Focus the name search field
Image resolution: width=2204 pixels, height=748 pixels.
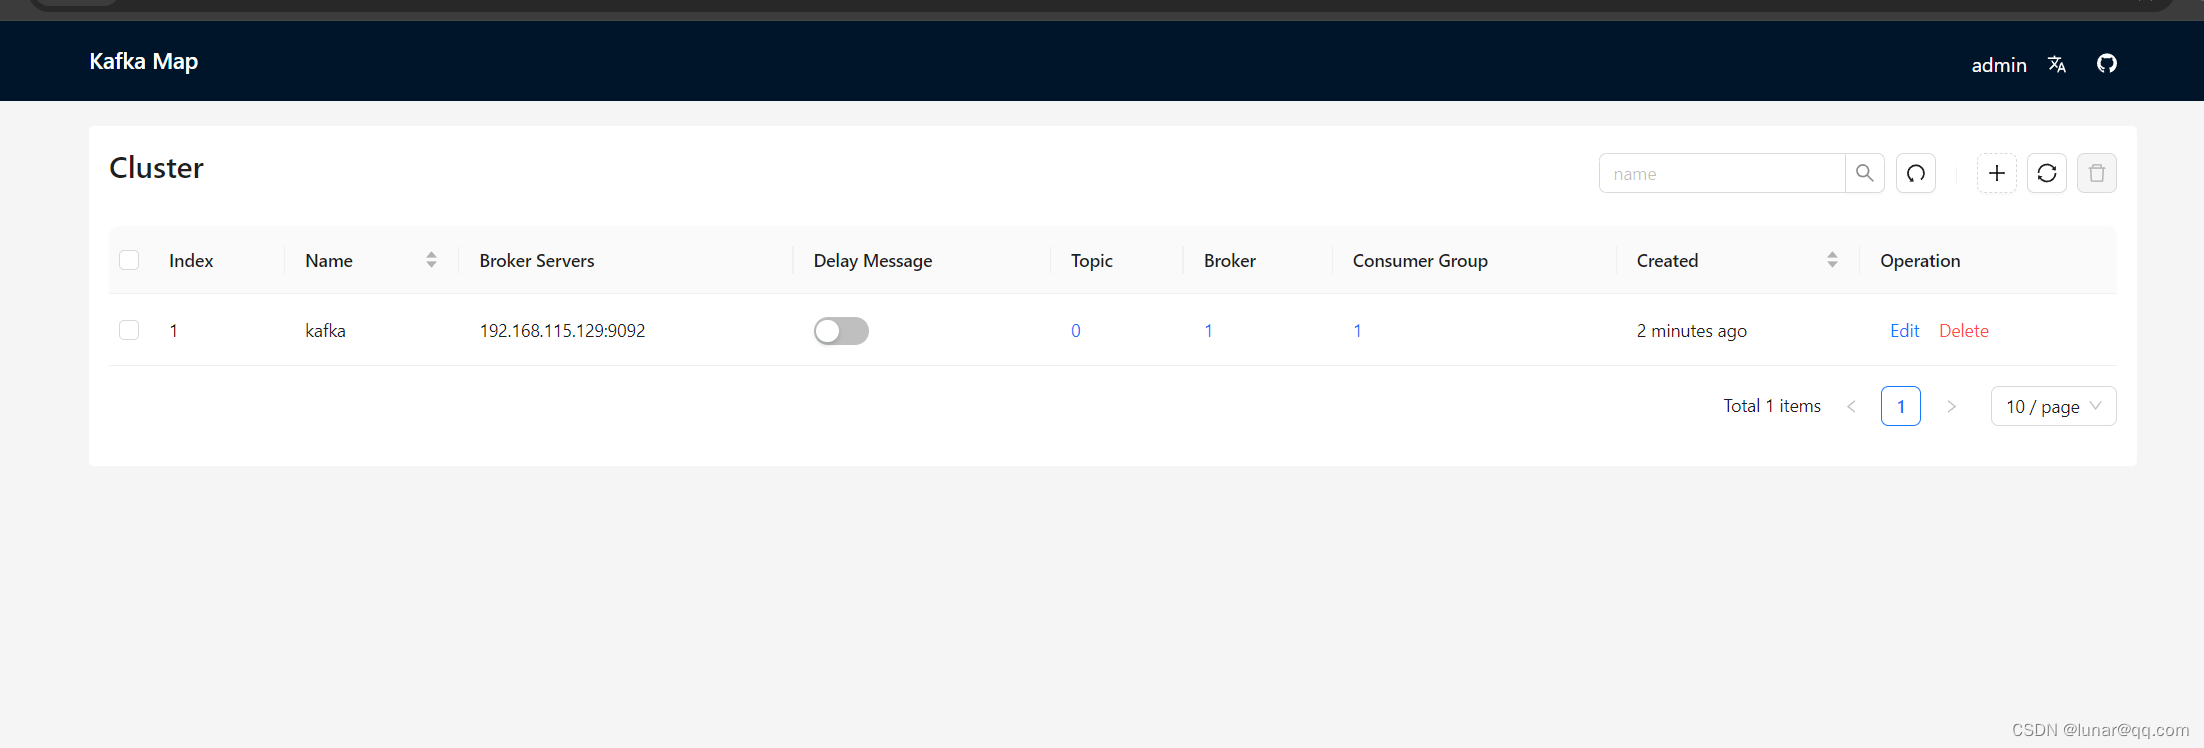(x=1722, y=173)
